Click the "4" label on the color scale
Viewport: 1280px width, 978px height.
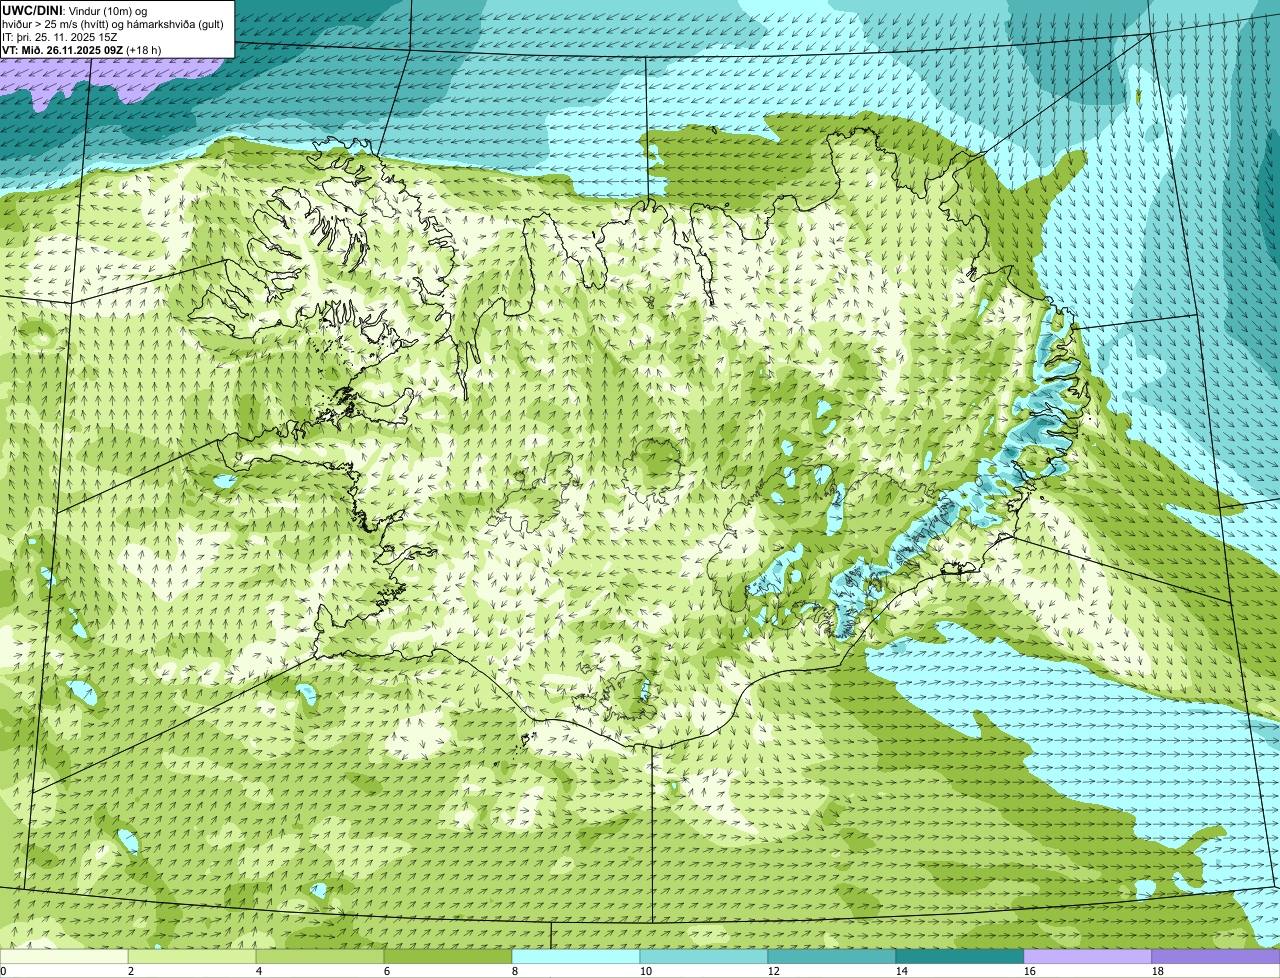259,971
